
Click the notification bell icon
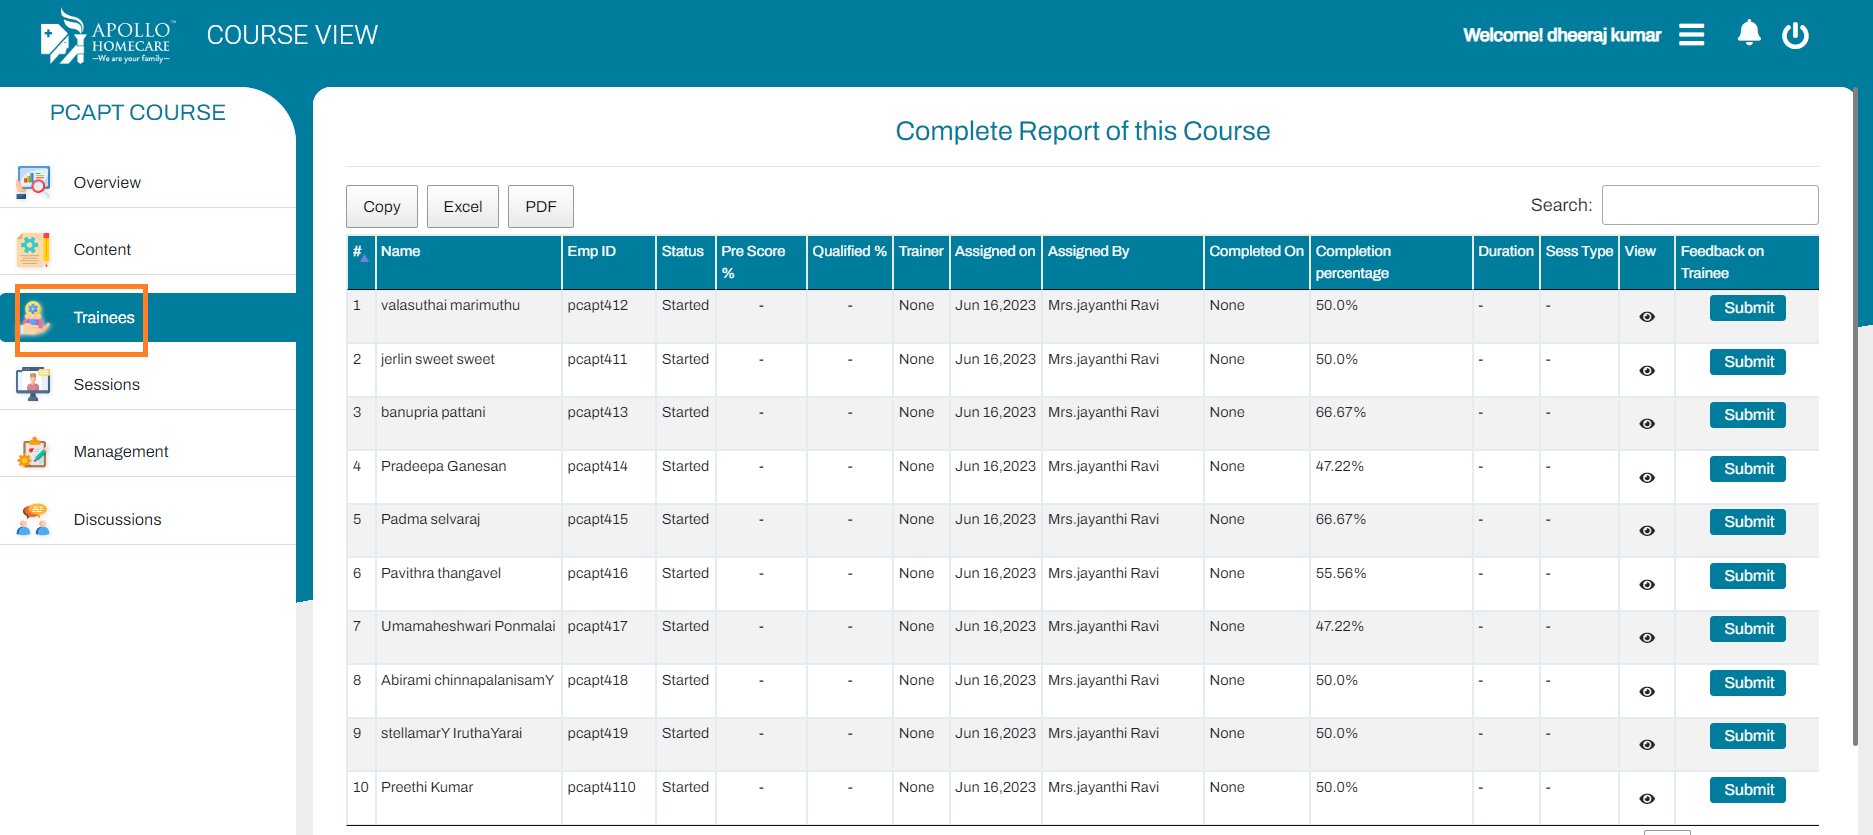tap(1749, 34)
